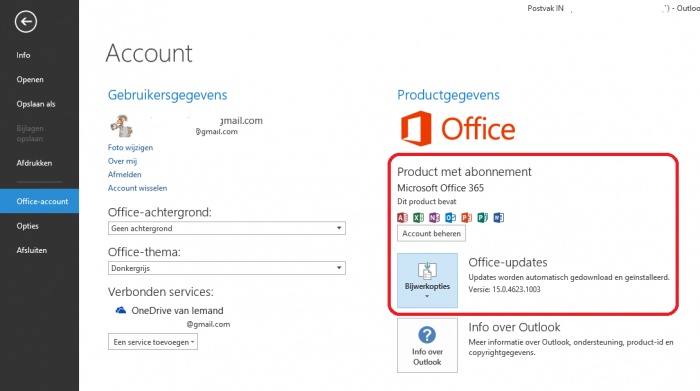Click the Access app icon

[x=402, y=217]
